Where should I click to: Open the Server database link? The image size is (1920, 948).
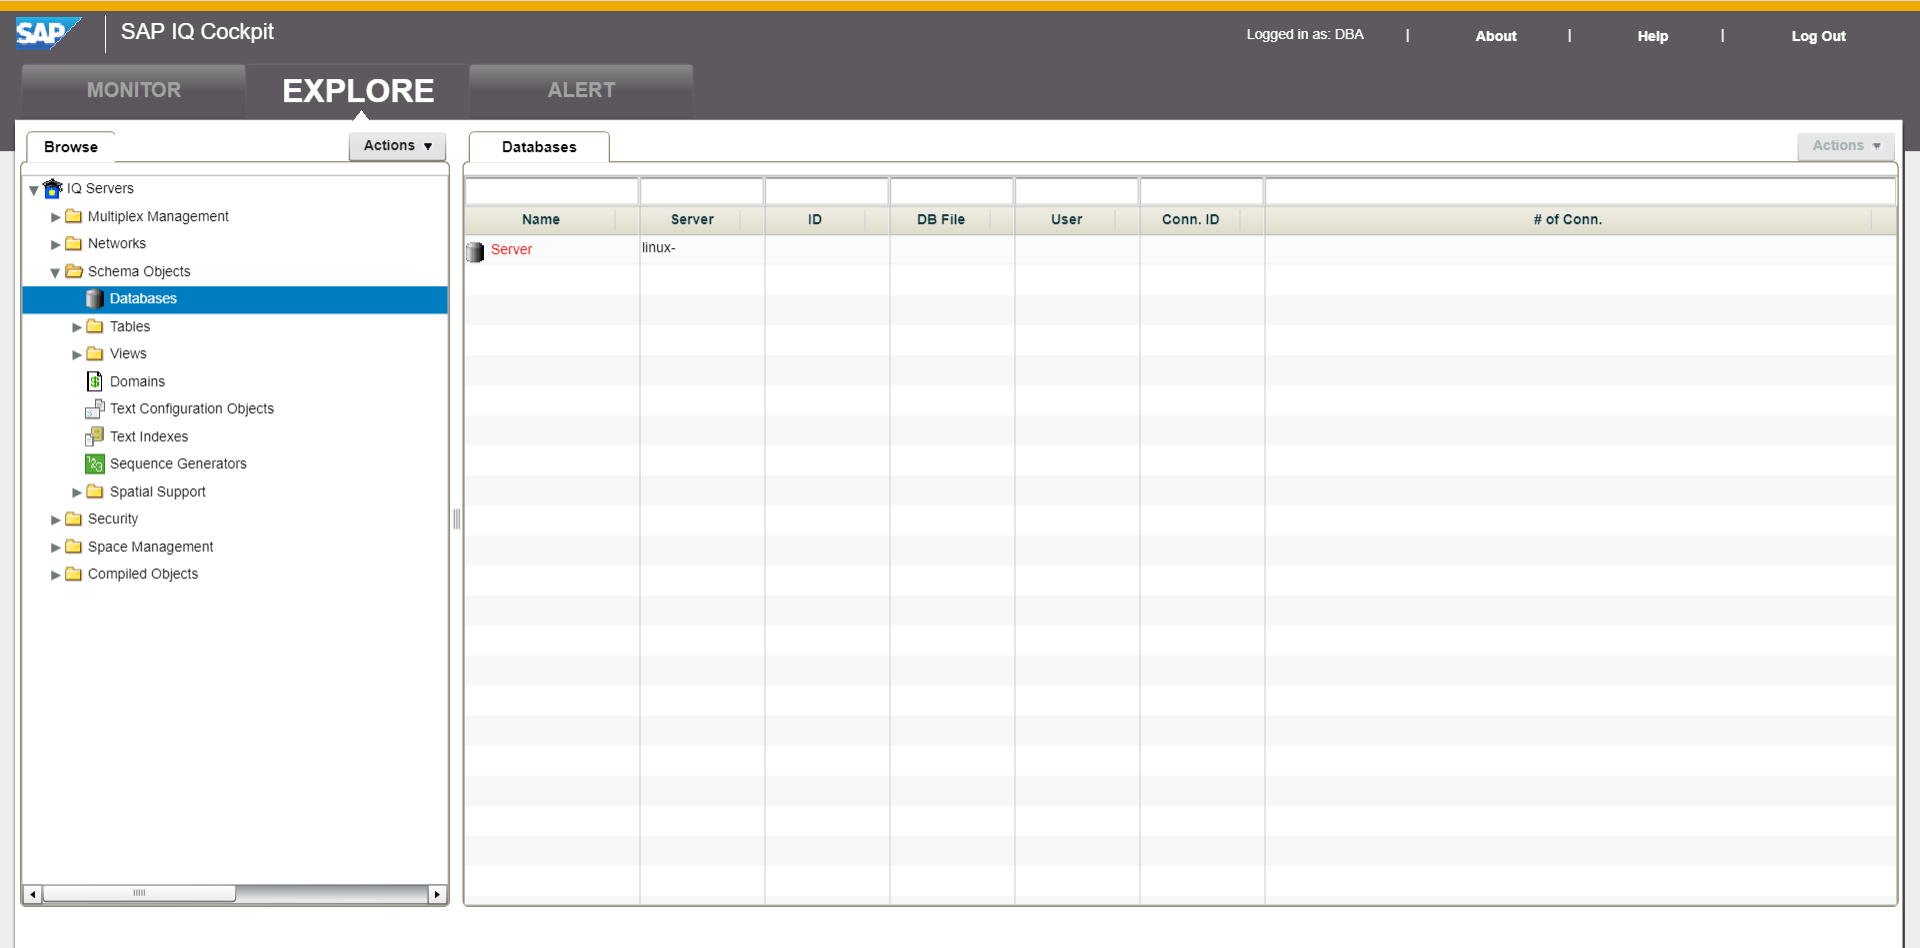(511, 250)
